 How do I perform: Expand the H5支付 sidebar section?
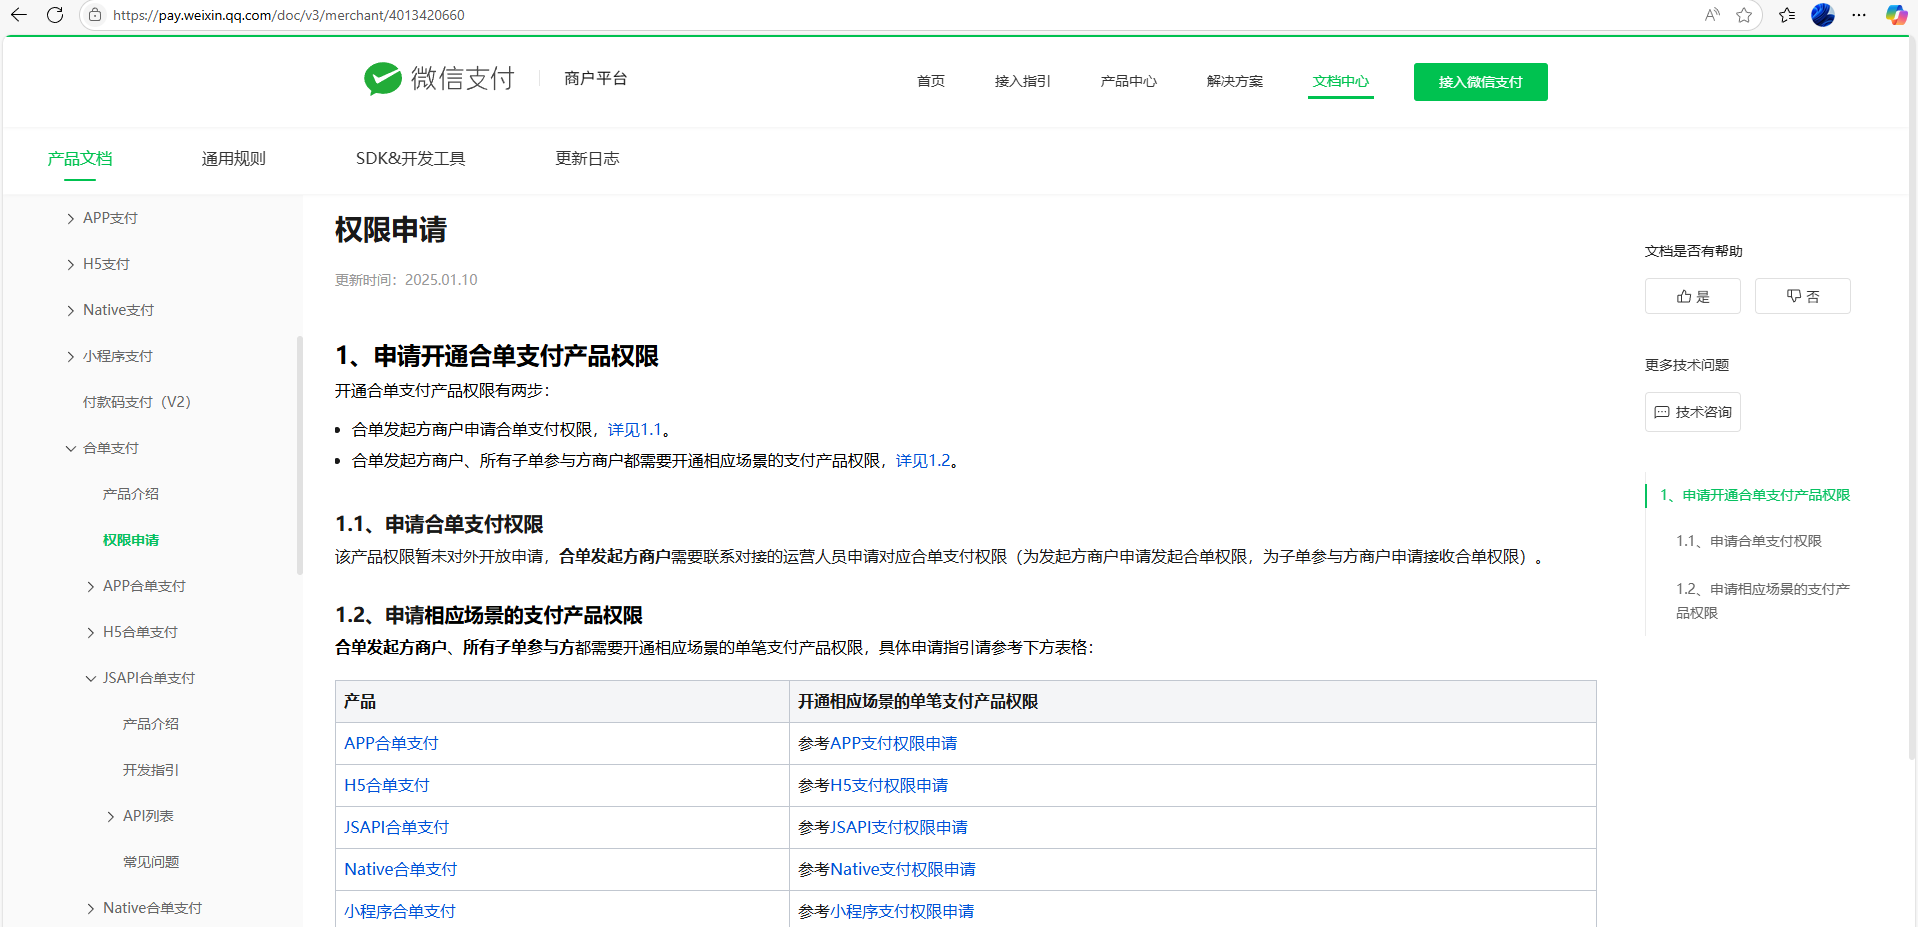click(70, 264)
